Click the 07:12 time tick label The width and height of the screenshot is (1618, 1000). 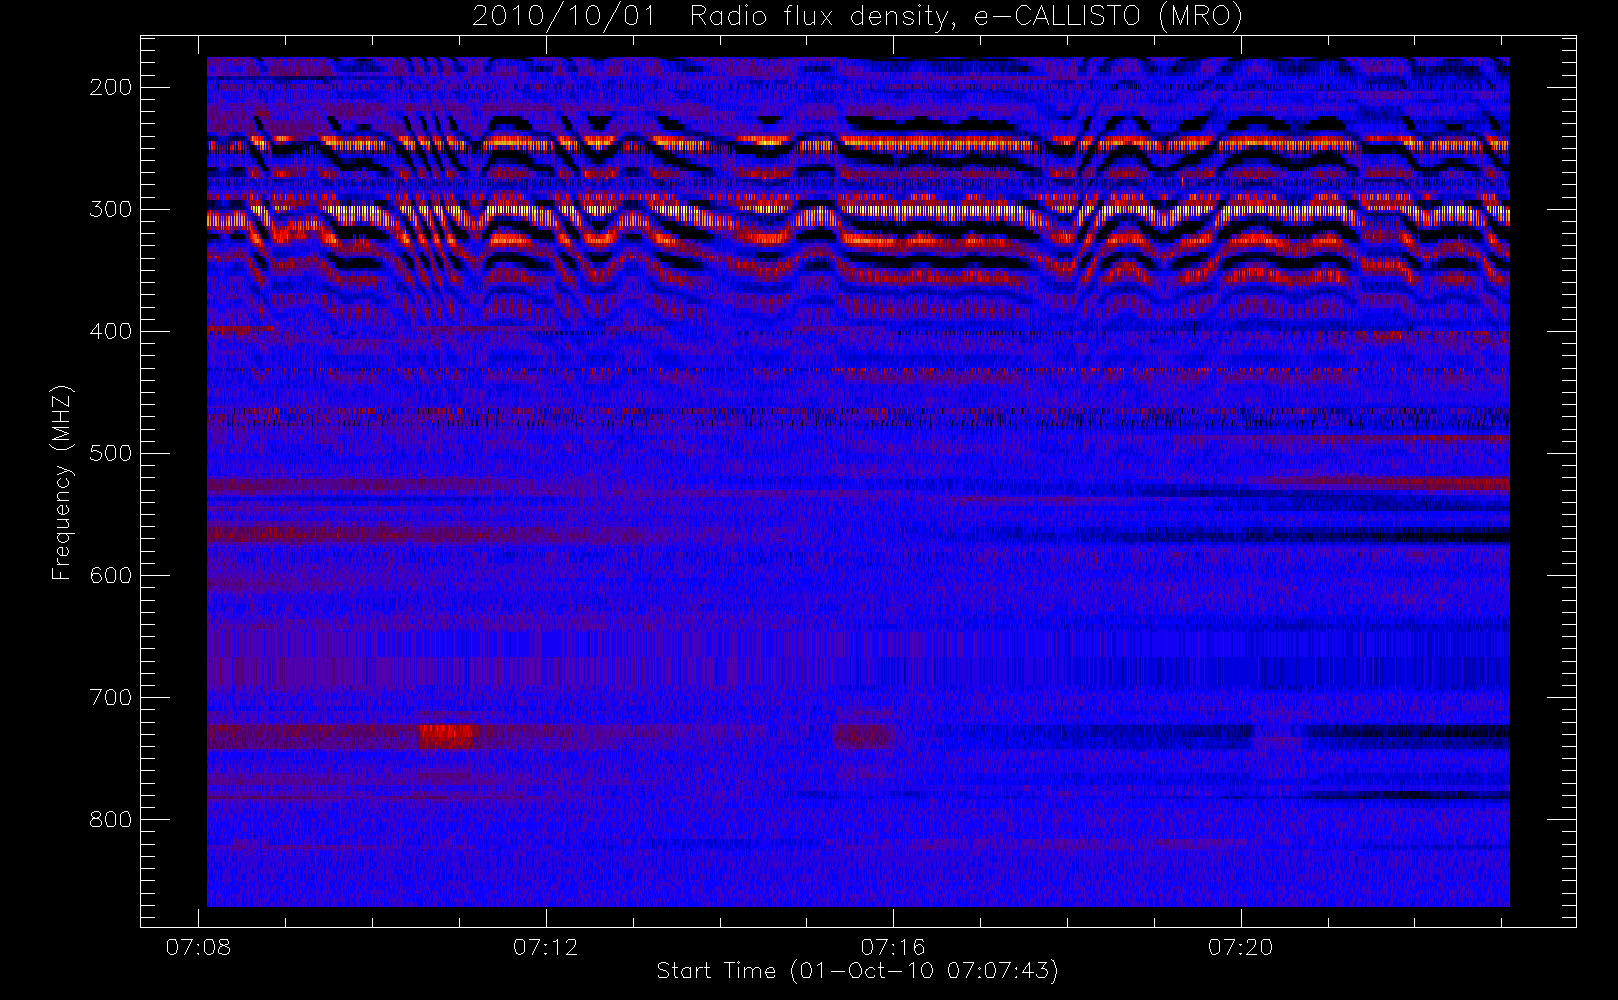coord(546,947)
